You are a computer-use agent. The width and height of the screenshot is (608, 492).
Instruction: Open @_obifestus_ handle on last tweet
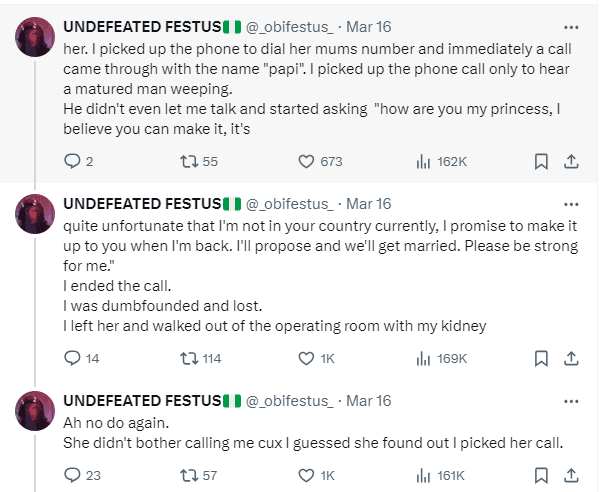289,401
